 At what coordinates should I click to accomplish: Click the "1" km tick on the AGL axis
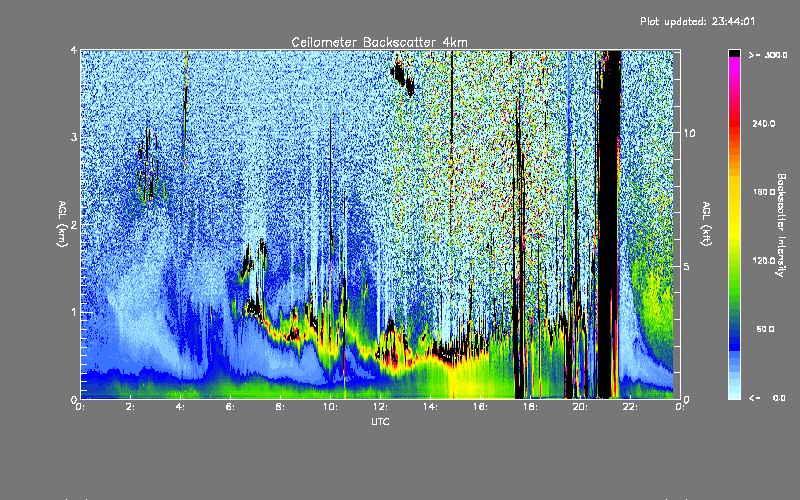coord(74,312)
